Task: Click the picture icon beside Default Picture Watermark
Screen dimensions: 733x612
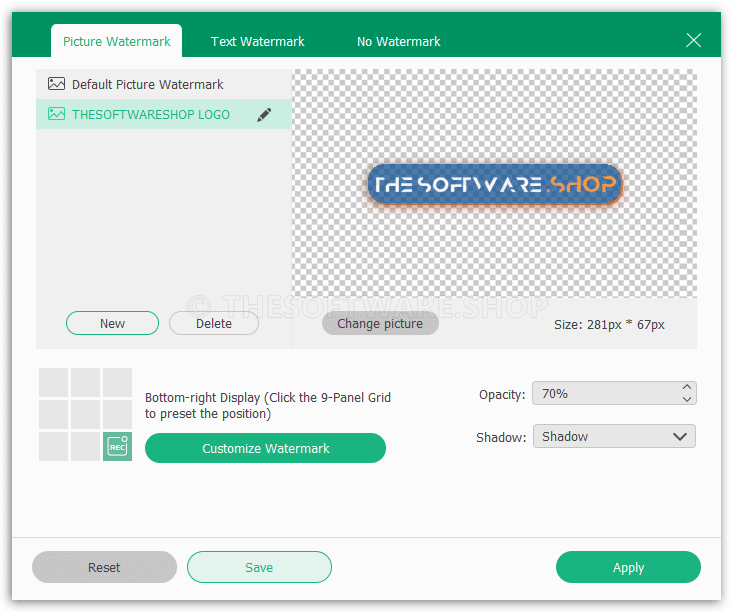Action: [x=57, y=84]
